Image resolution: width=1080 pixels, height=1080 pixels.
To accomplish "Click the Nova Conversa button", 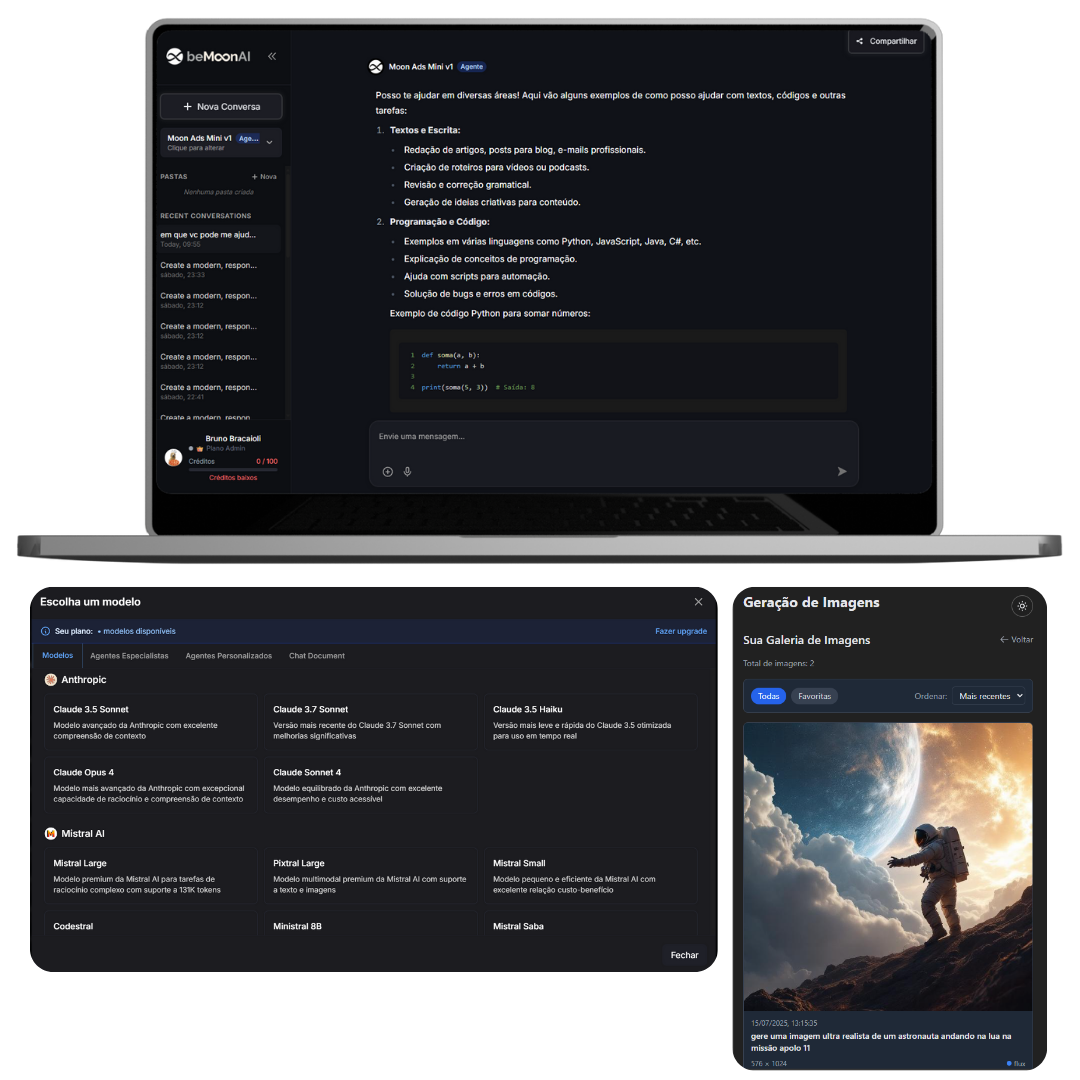I will pyautogui.click(x=221, y=107).
